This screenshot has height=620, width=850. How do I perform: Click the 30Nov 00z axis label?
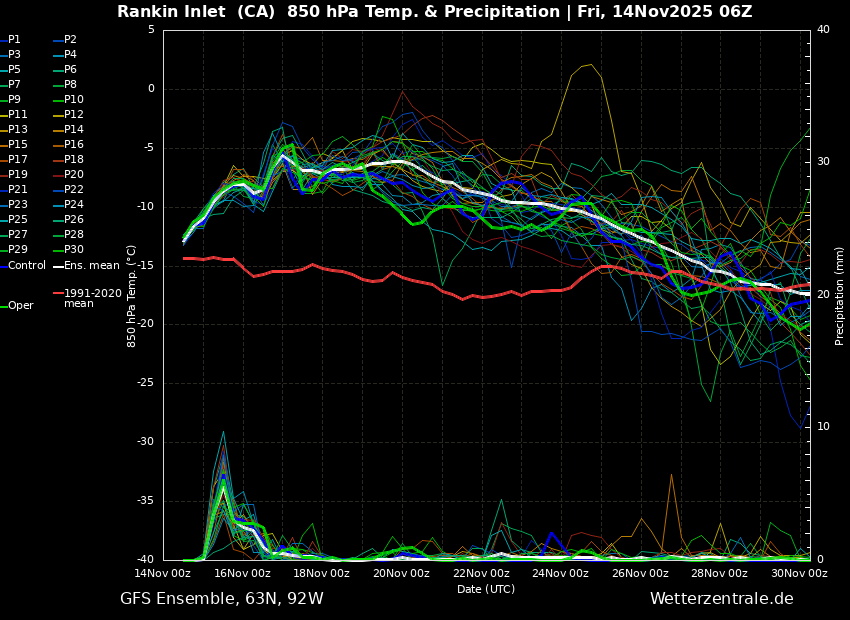(x=799, y=574)
